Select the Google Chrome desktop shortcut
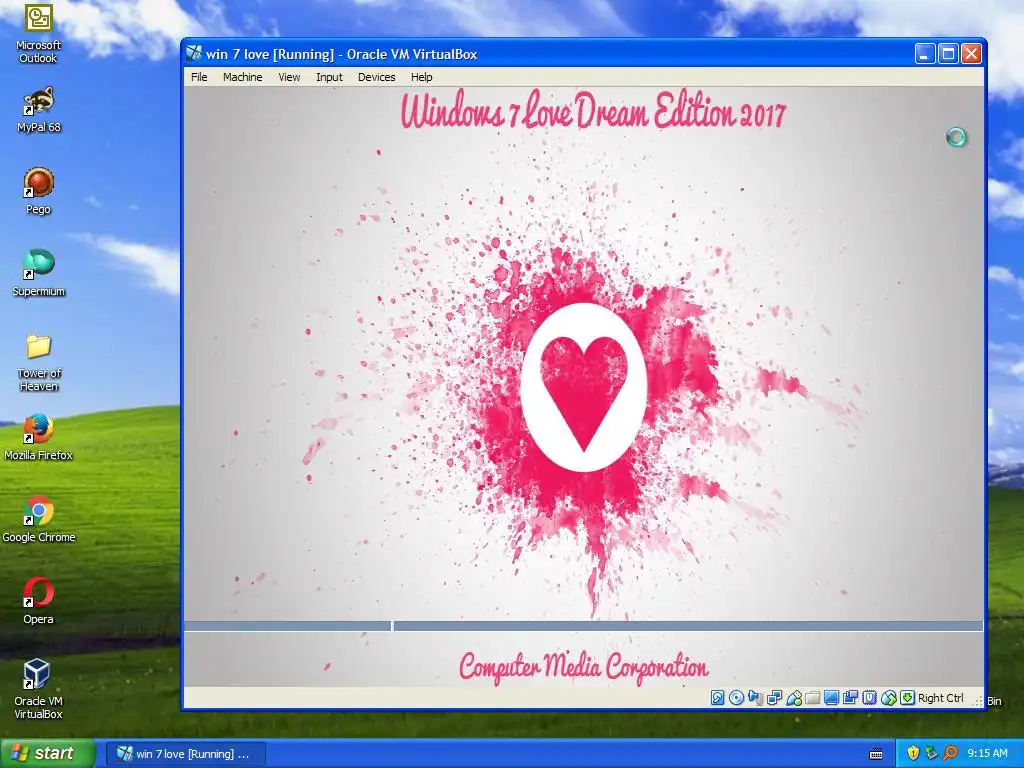The image size is (1024, 768). [x=39, y=520]
